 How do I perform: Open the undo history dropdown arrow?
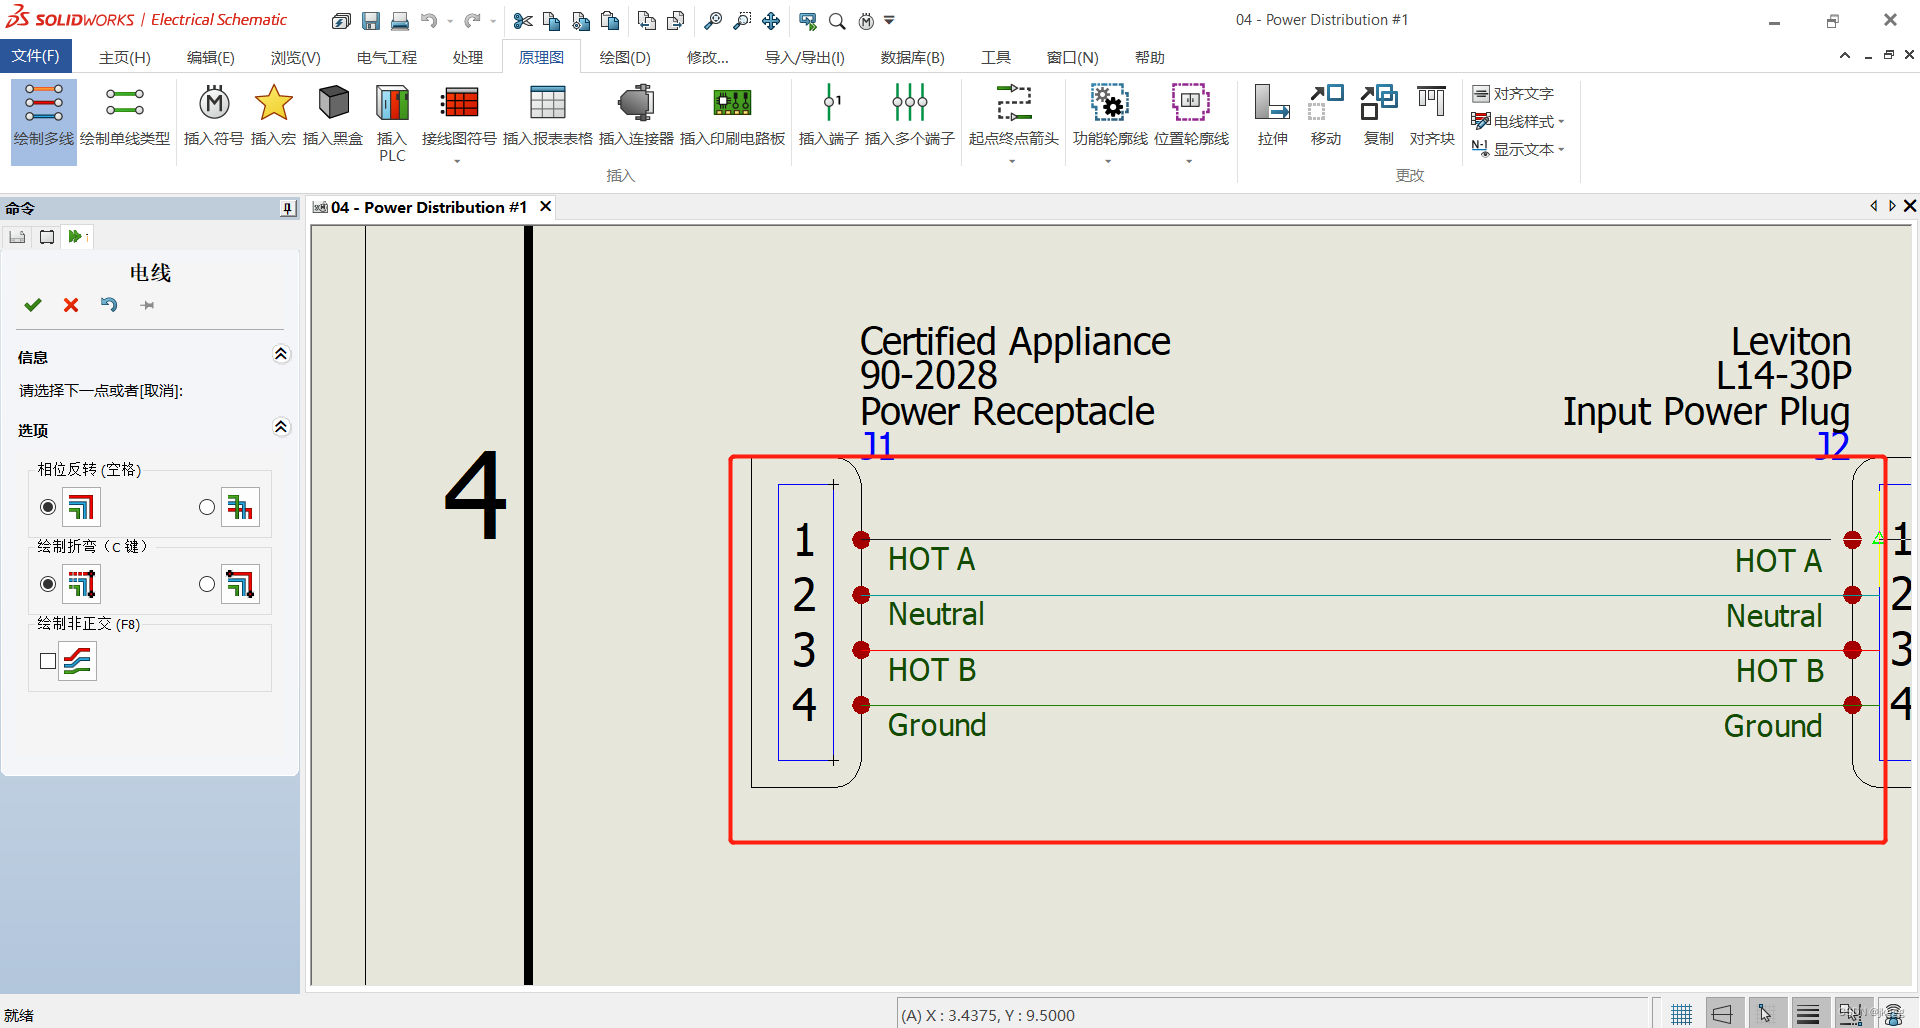click(450, 21)
